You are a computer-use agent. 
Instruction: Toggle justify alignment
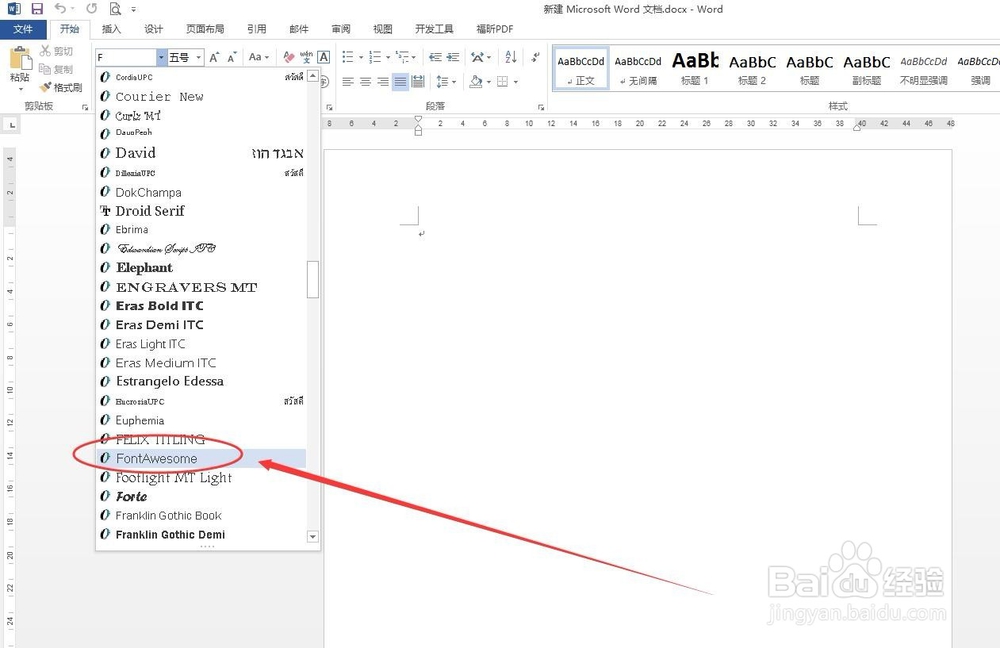(x=400, y=82)
